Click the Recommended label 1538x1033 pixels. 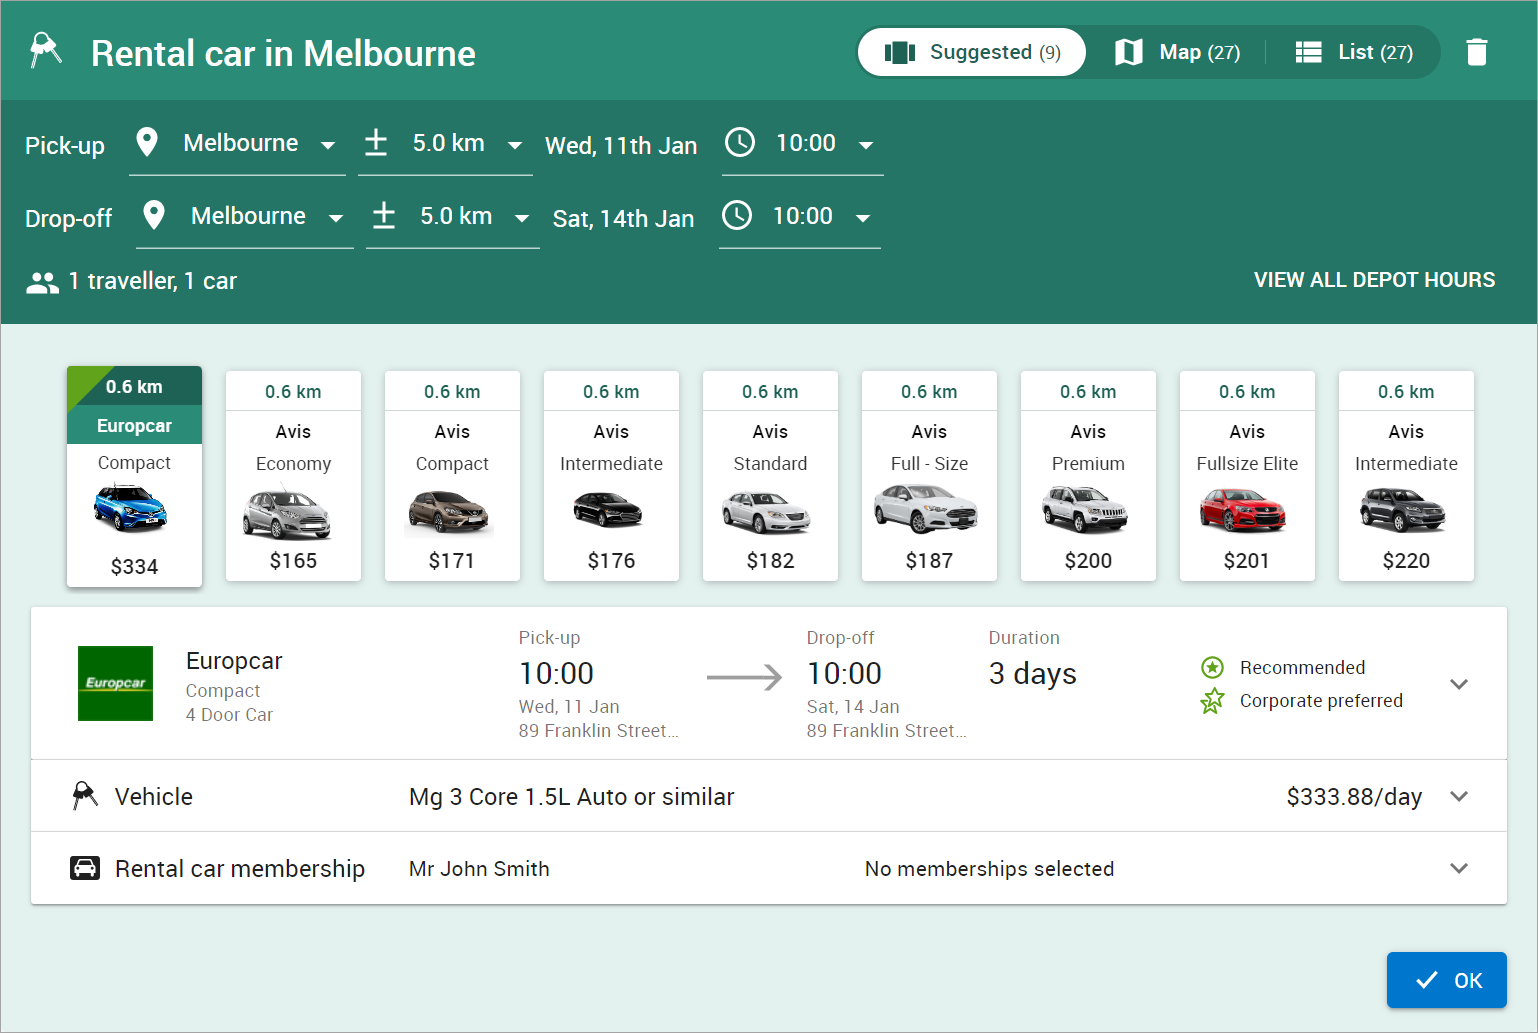(1302, 668)
